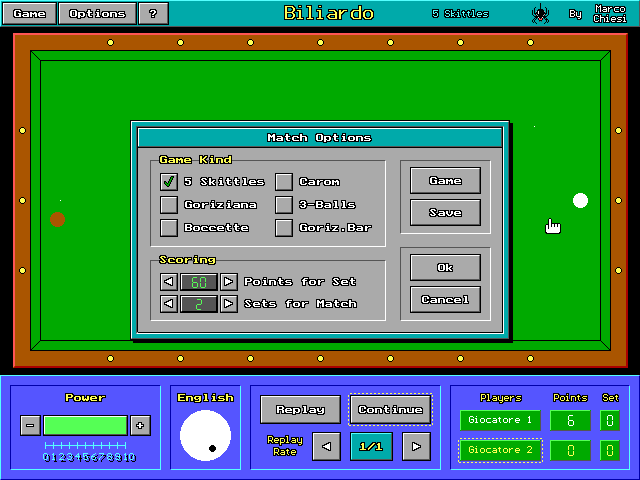
Task: Enable the Carom game kind
Action: click(x=284, y=182)
